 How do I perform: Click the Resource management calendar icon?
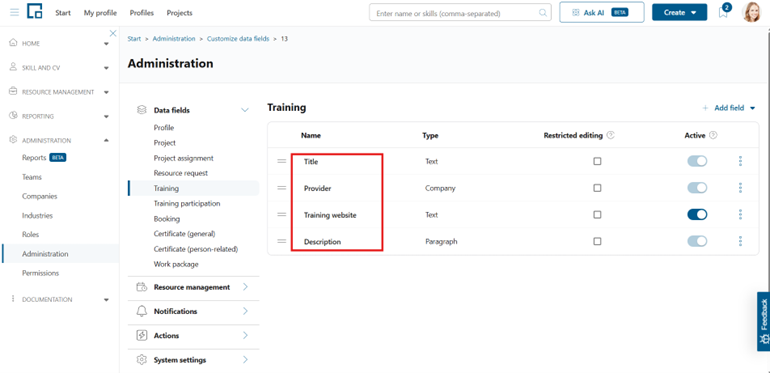click(141, 287)
